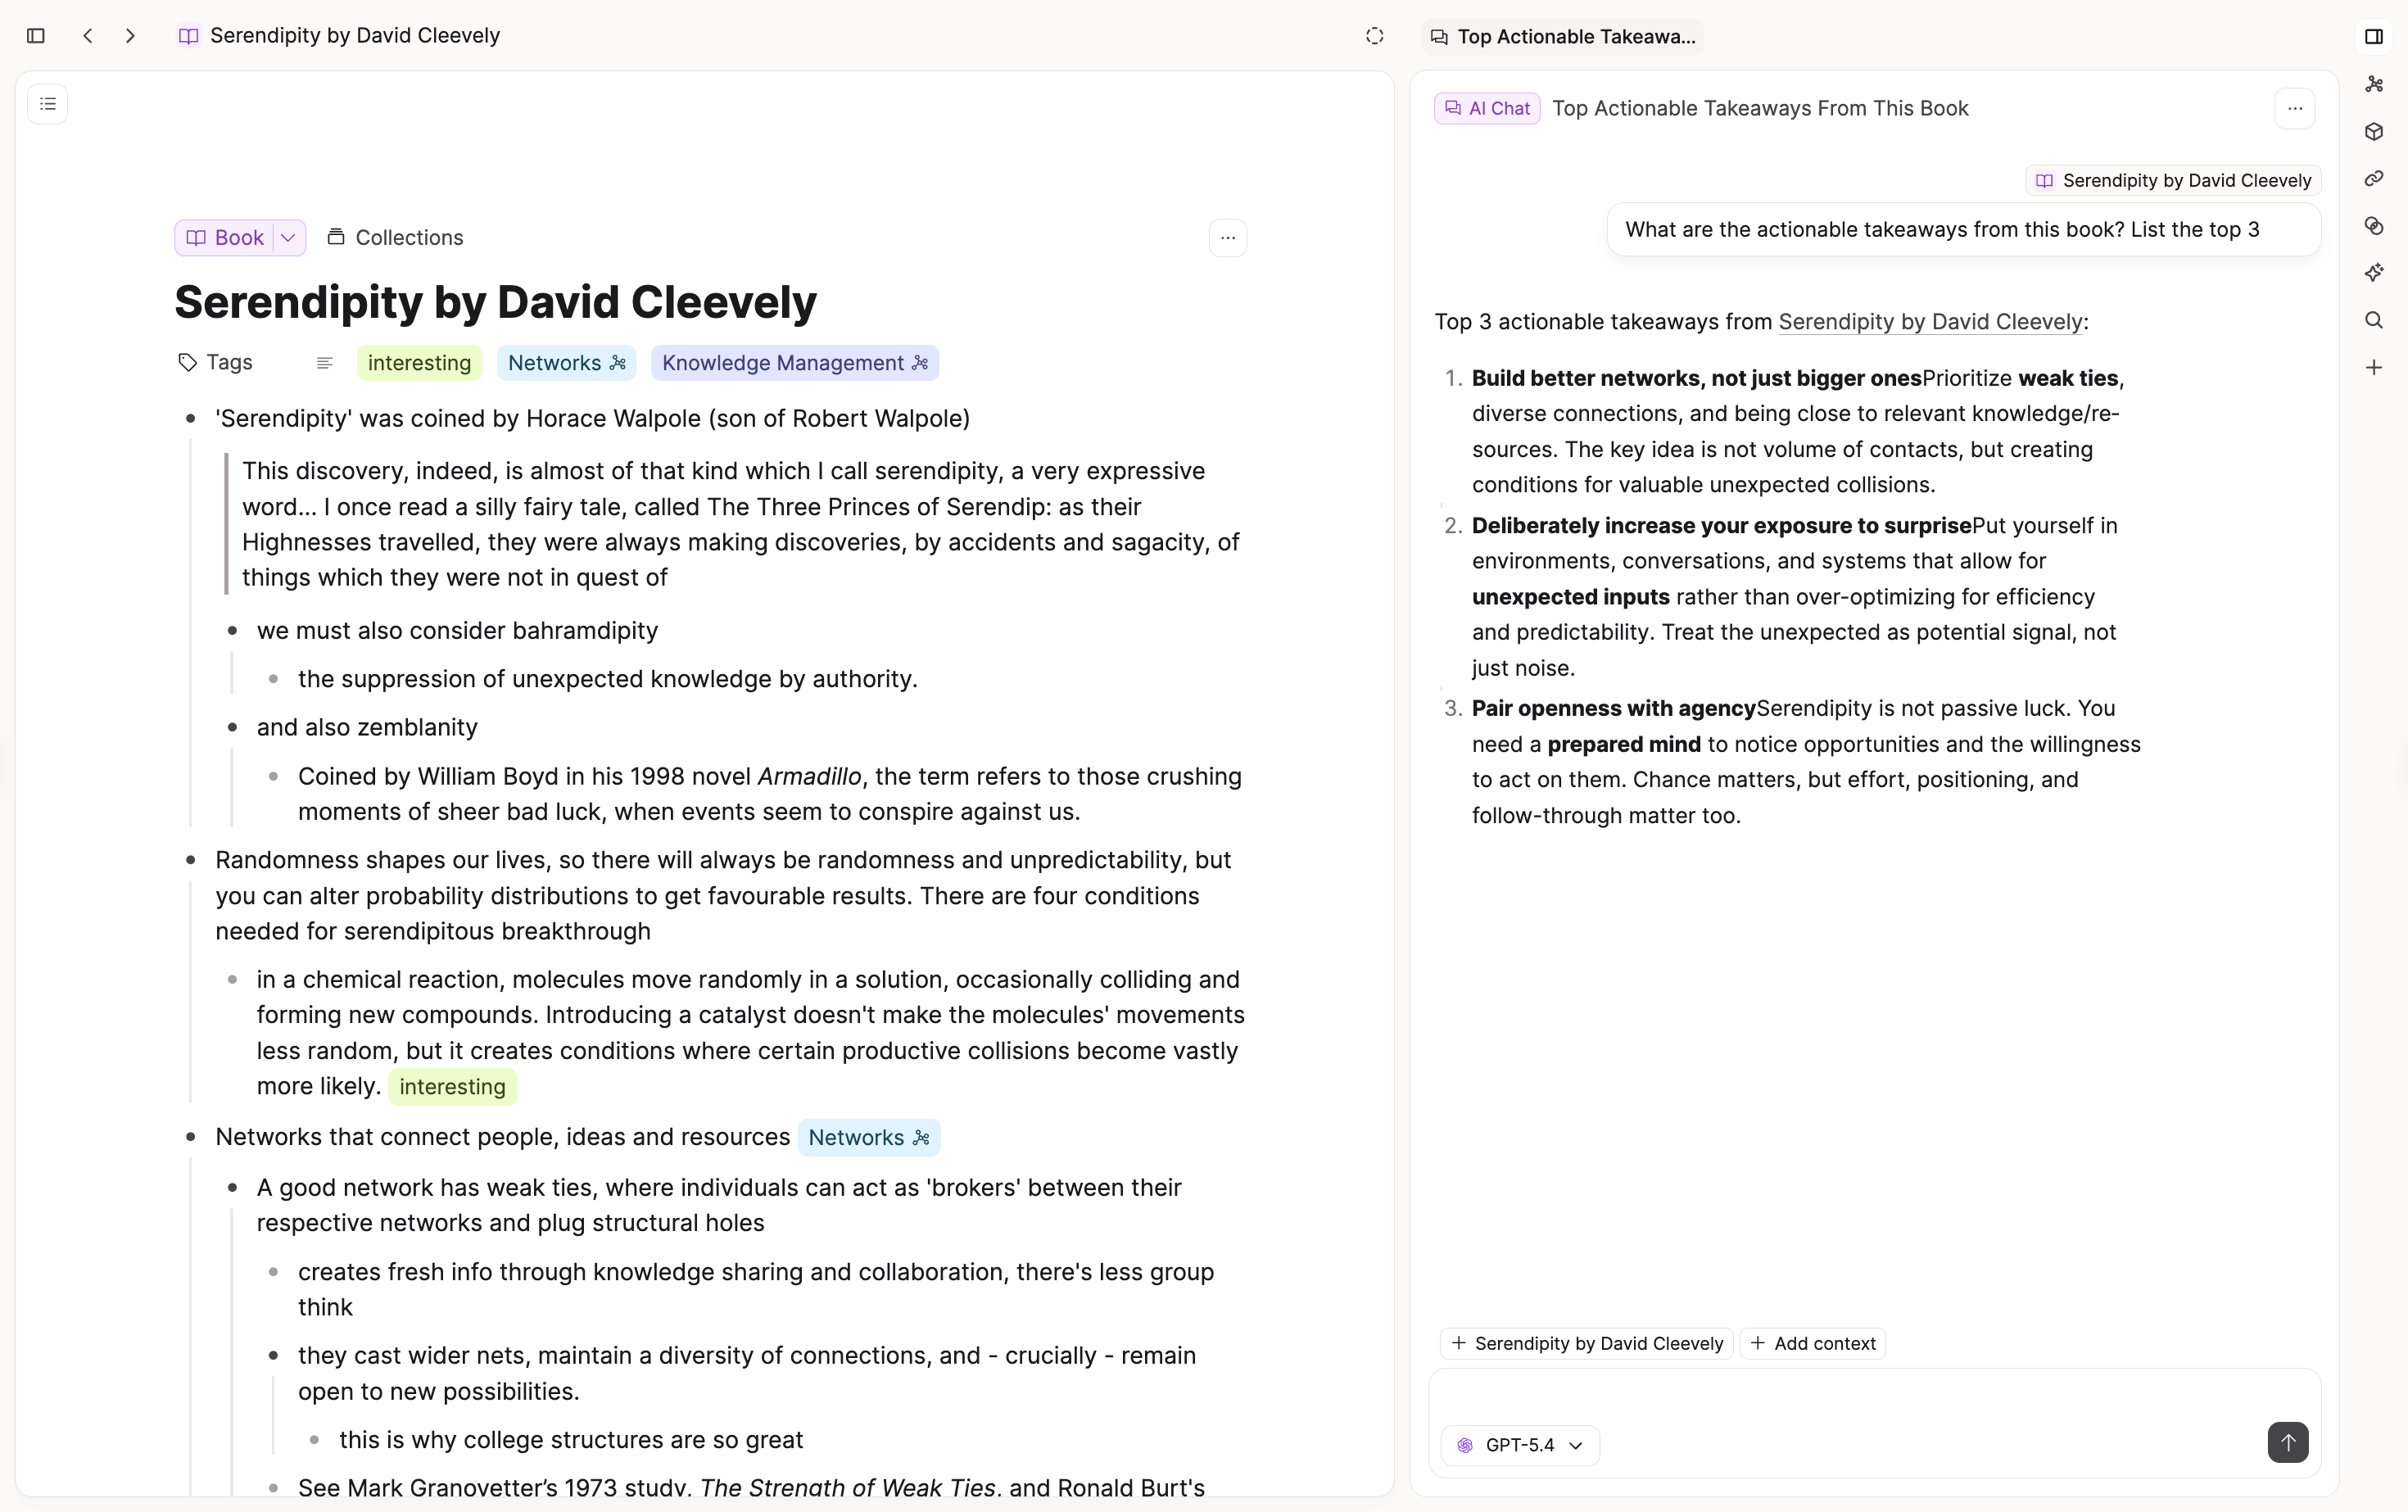Image resolution: width=2408 pixels, height=1512 pixels.
Task: Click the Serendipity context chip above the chat input
Action: coord(1587,1343)
